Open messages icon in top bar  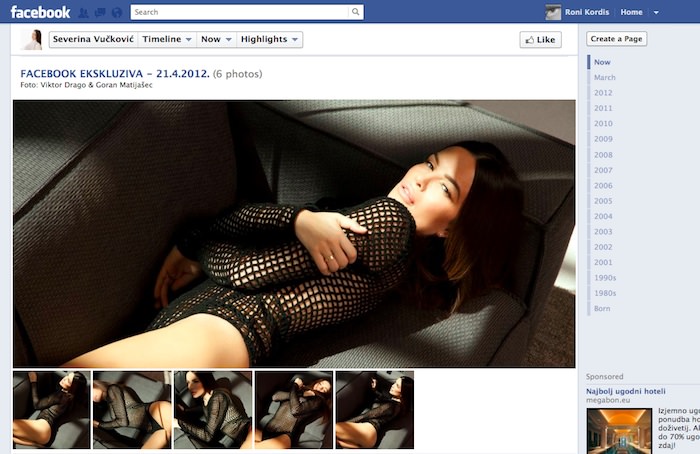(100, 13)
